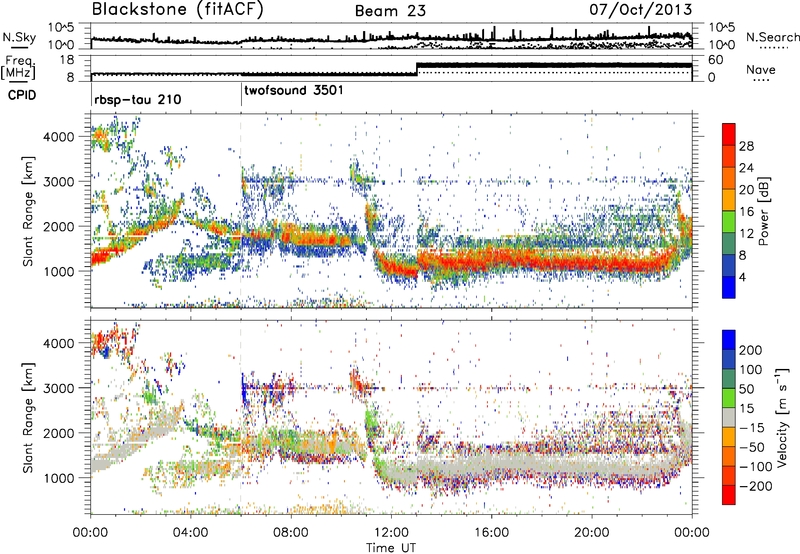The image size is (800, 554).
Task: Click the Velocity [m s-1] colorbar title
Action: 782,417
